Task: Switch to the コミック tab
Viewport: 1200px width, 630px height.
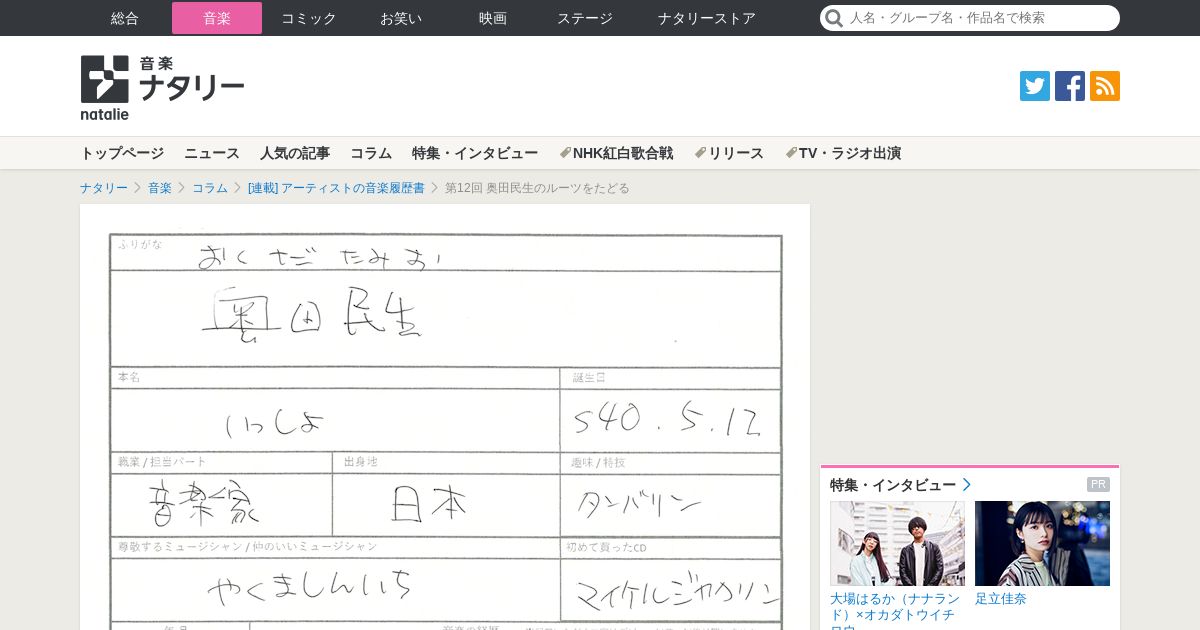Action: coord(309,18)
